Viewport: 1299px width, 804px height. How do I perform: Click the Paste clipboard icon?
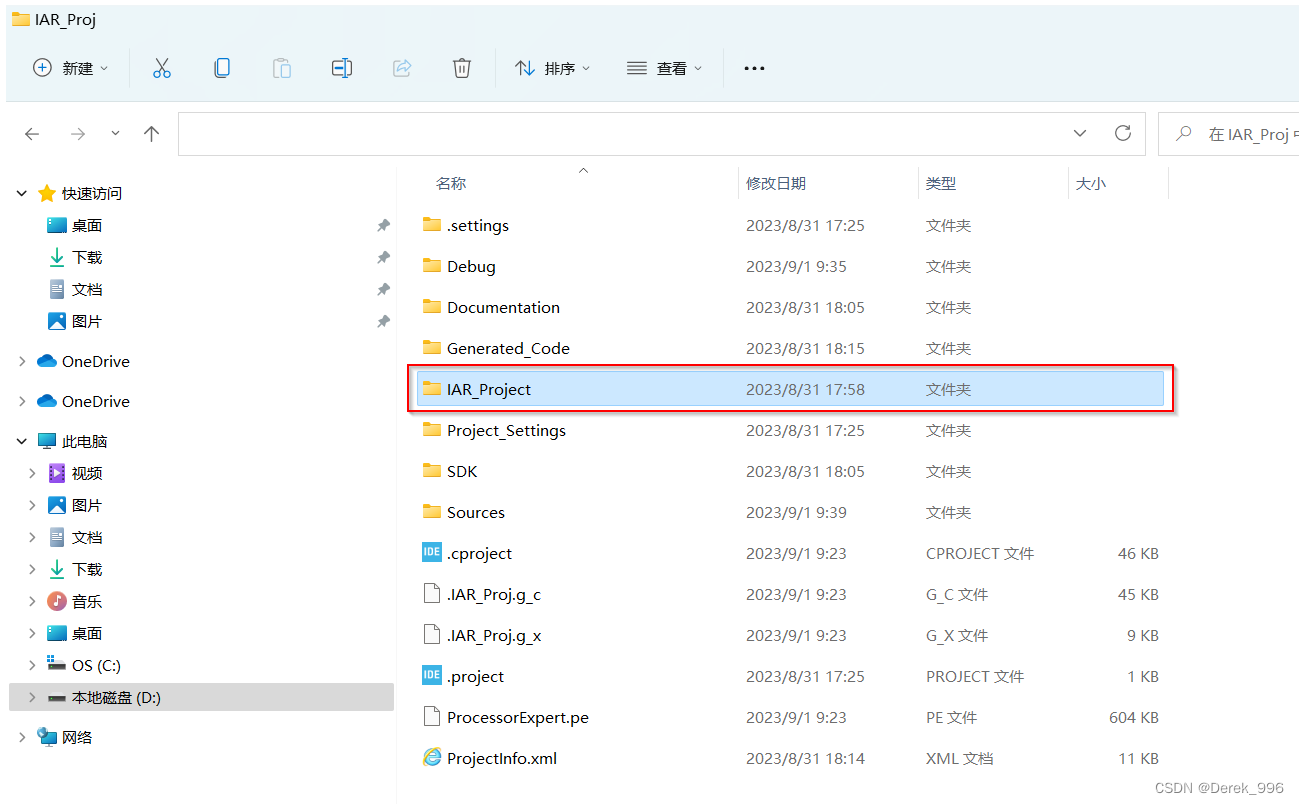282,68
